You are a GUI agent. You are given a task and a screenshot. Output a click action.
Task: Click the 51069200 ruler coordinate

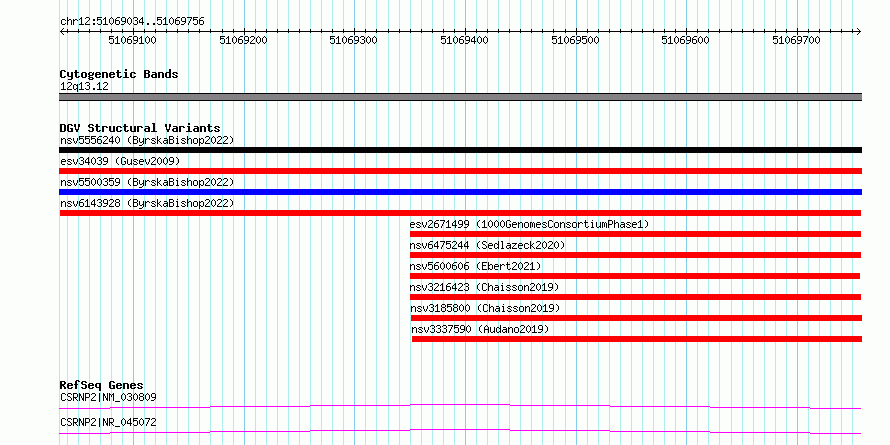click(244, 40)
